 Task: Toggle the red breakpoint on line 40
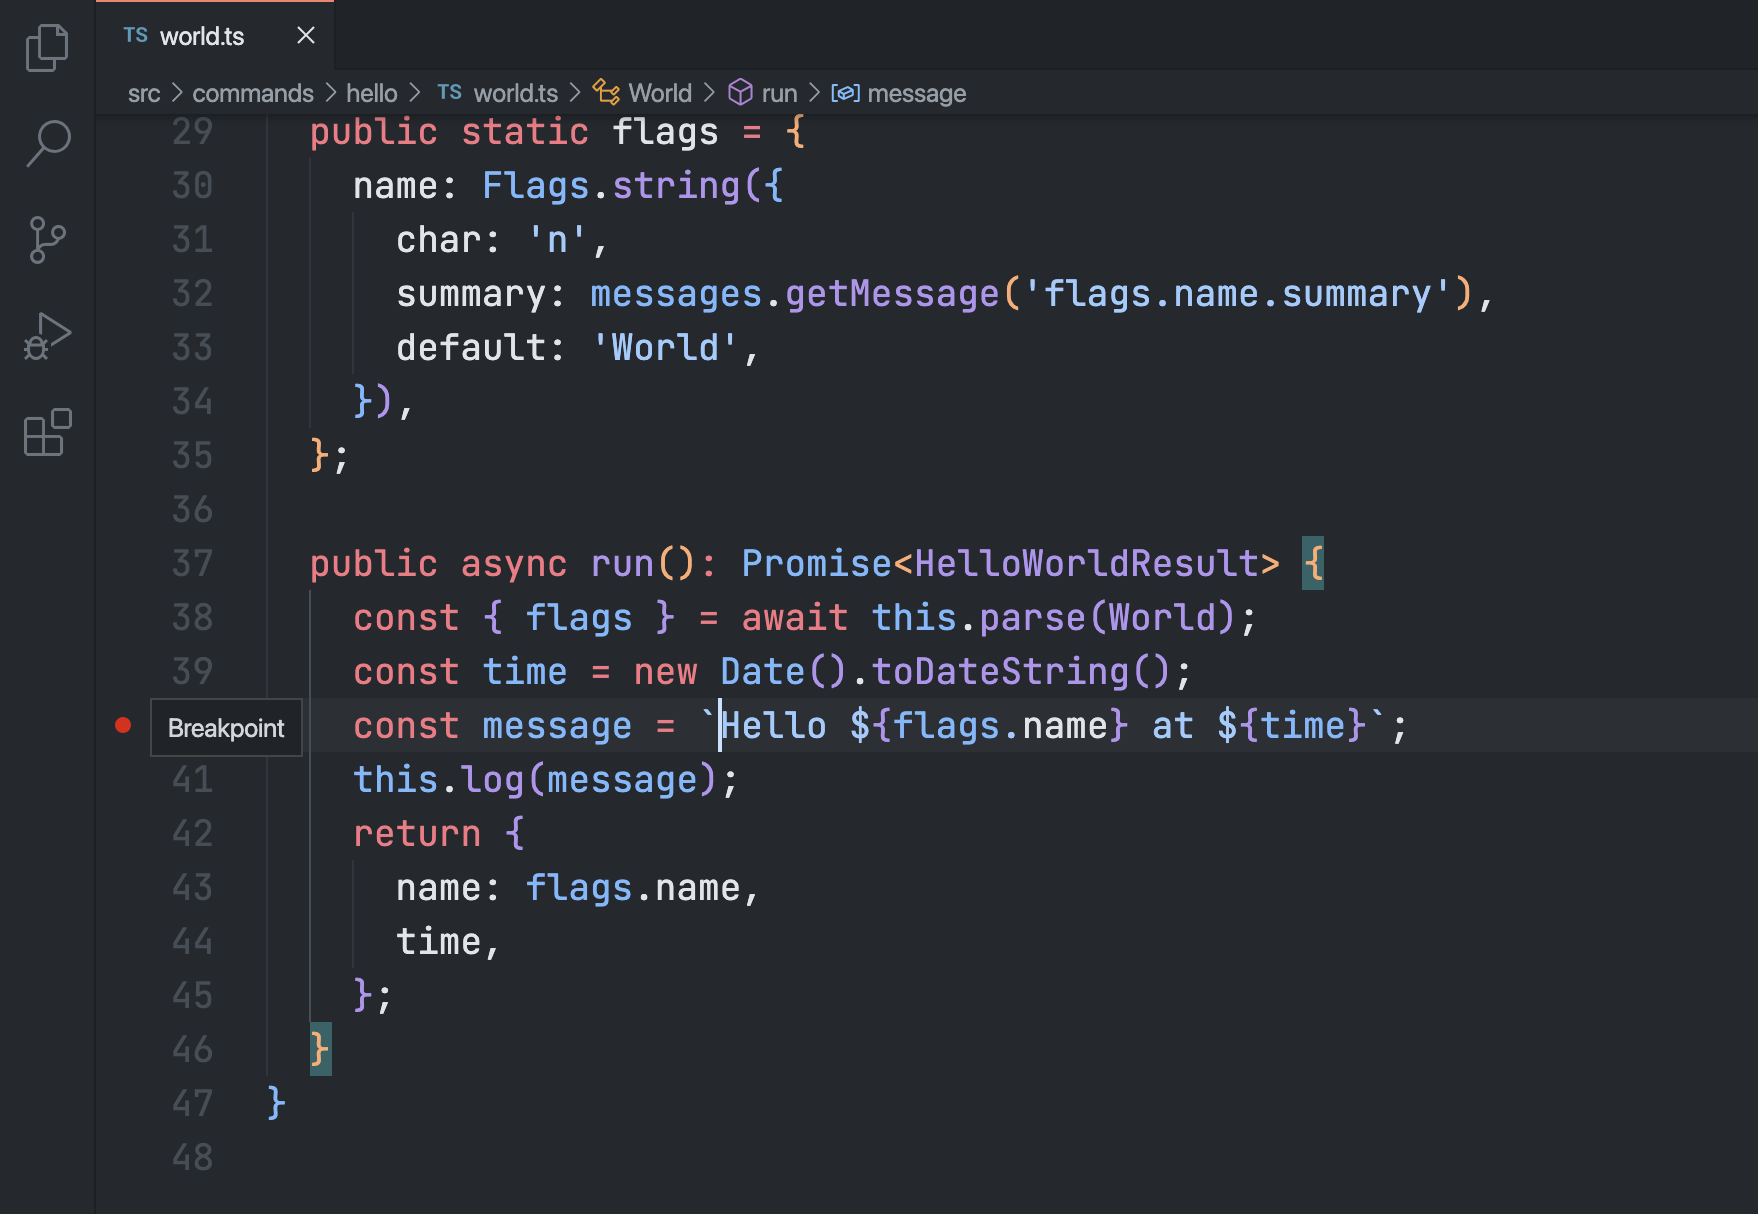[x=123, y=726]
